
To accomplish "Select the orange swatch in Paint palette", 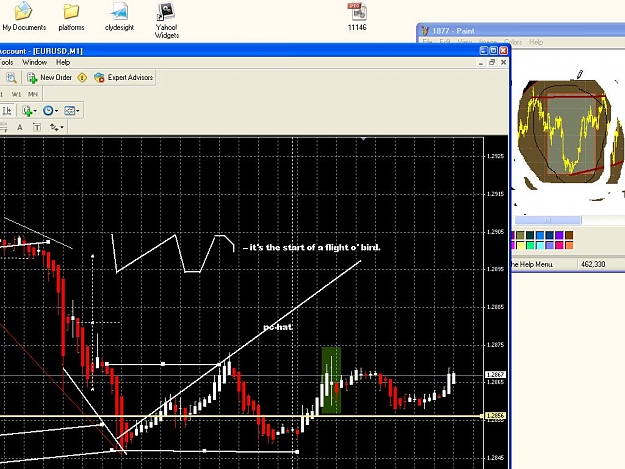I will (569, 245).
